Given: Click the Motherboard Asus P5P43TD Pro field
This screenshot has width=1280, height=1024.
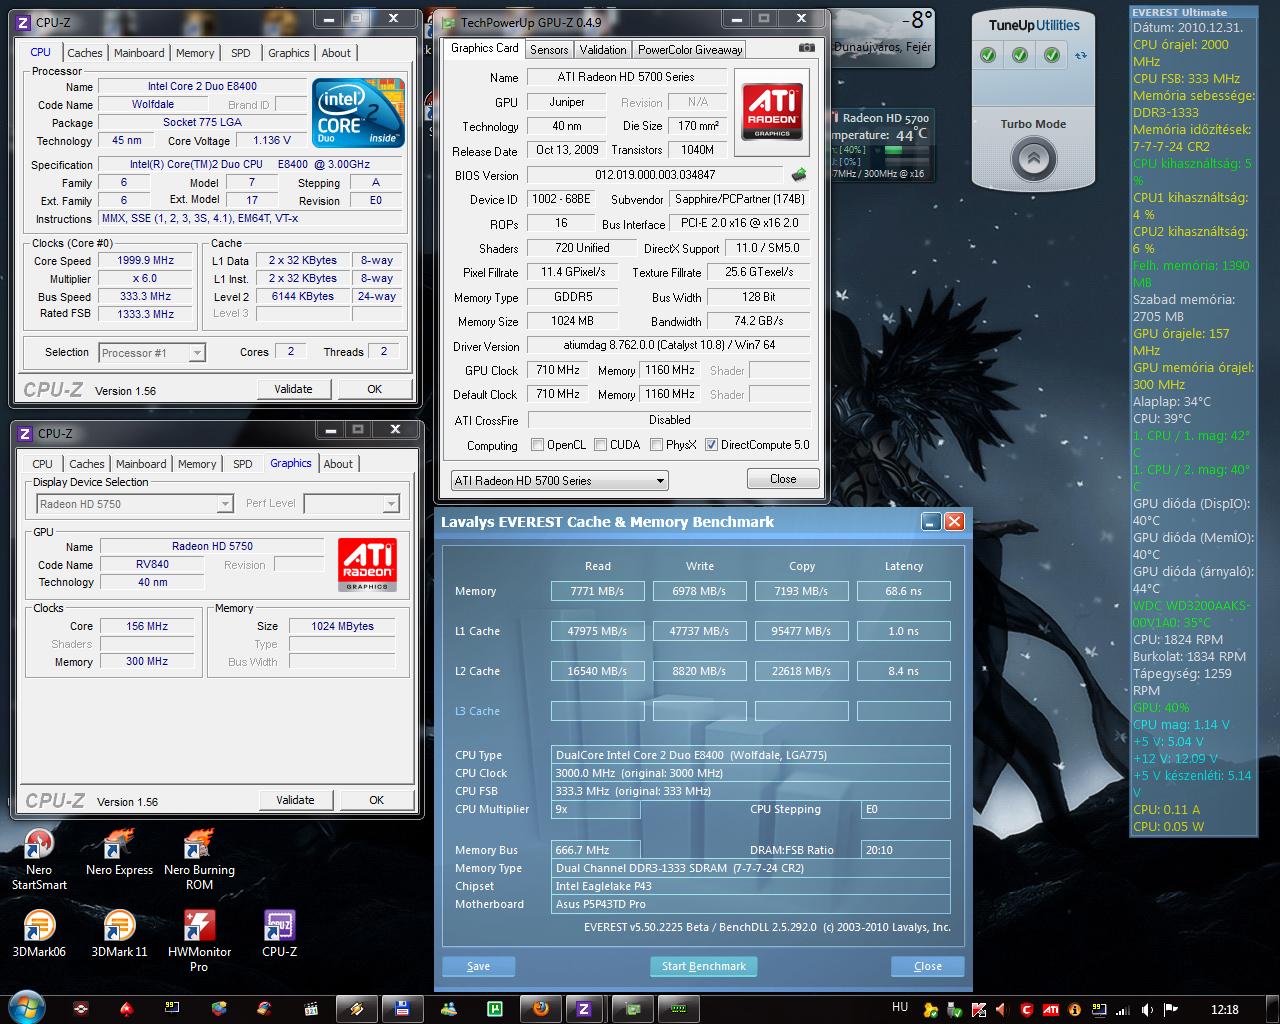Looking at the screenshot, I should [x=751, y=904].
